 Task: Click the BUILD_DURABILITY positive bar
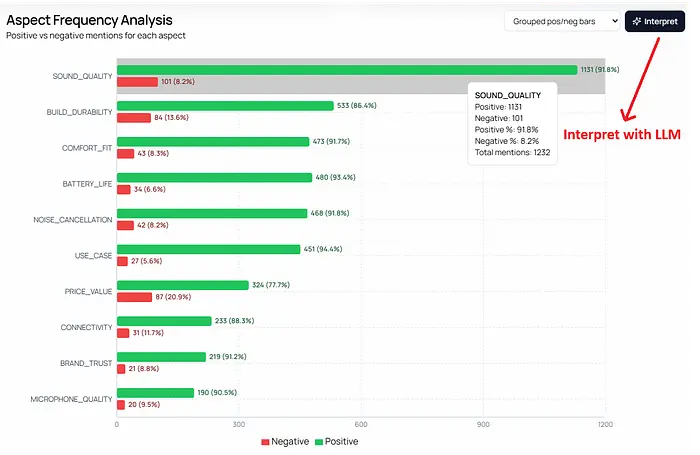point(225,106)
